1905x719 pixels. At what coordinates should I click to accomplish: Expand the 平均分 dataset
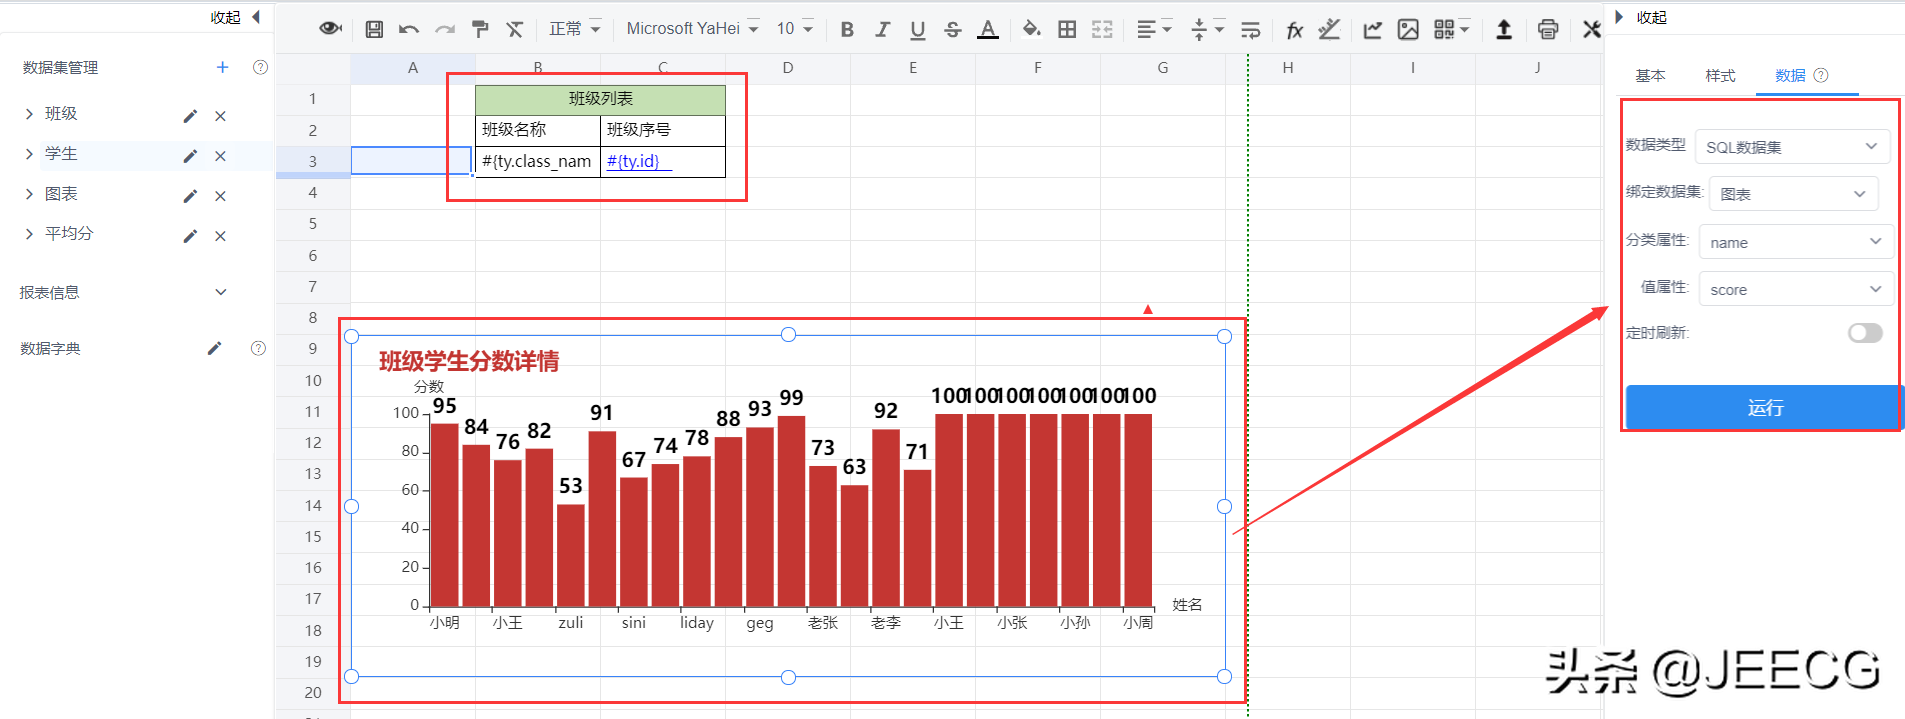[29, 233]
